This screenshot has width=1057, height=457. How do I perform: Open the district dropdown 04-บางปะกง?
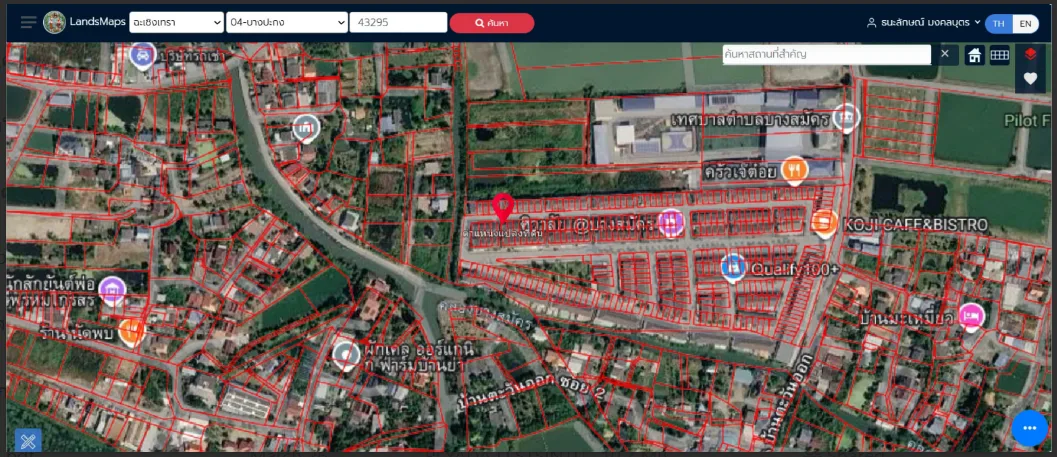286,22
